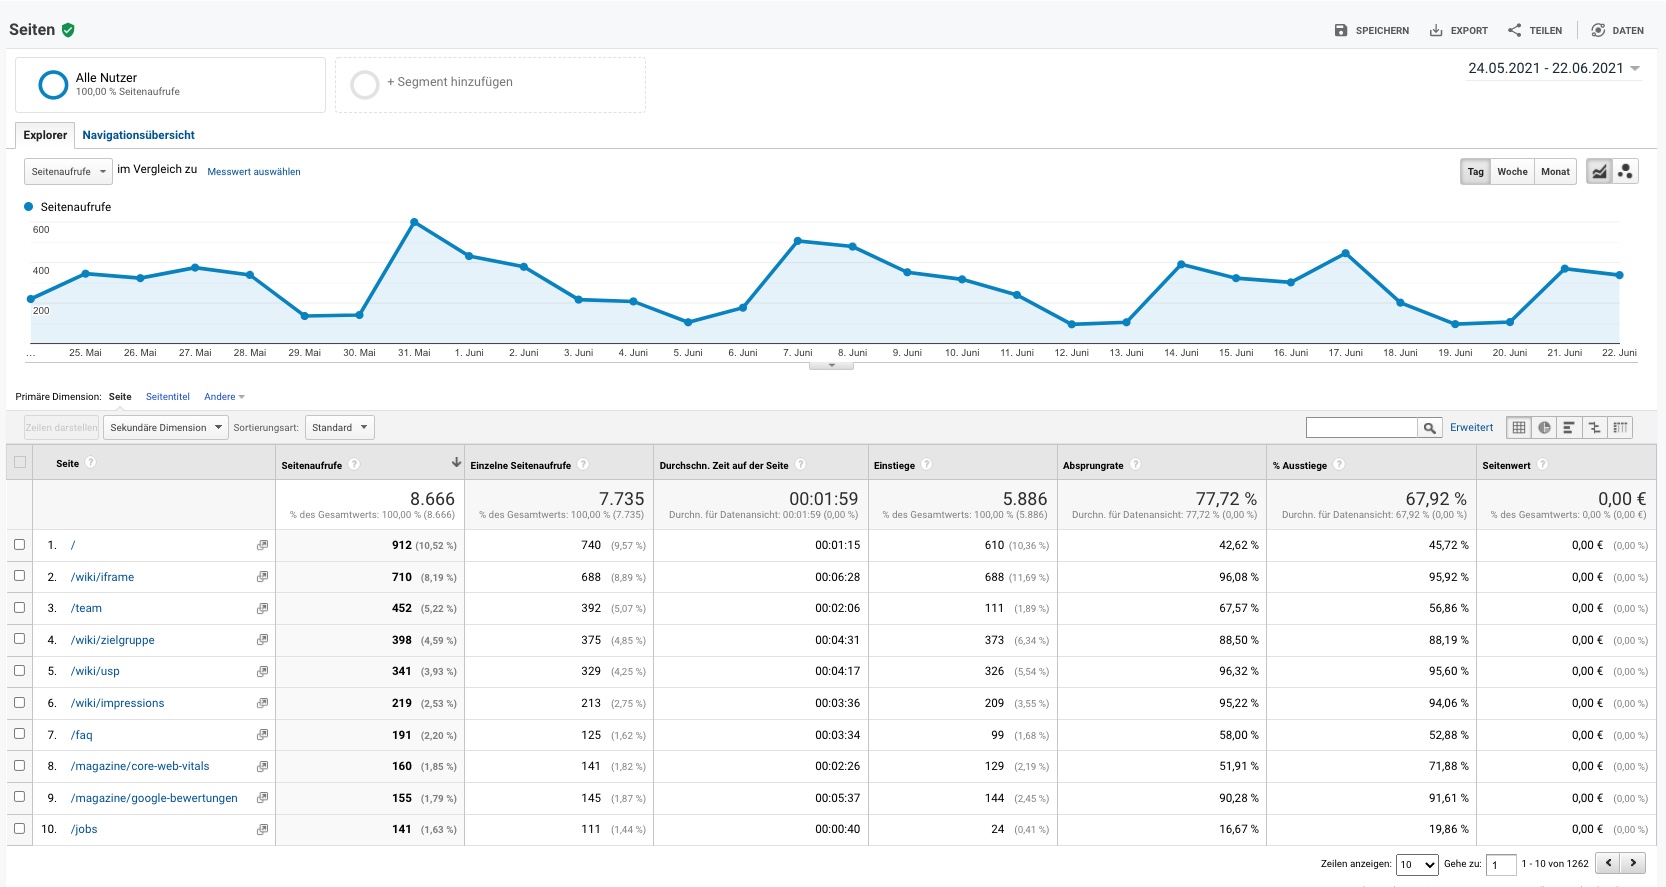Screen dimensions: 1666x887
Task: Collapse the chart using handle below graph
Action: (x=831, y=365)
